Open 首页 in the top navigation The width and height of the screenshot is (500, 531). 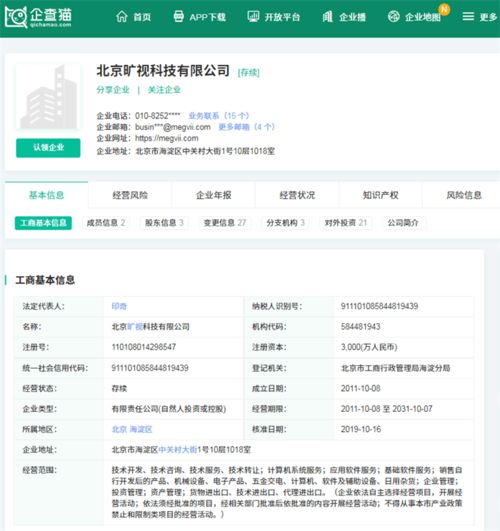point(142,17)
